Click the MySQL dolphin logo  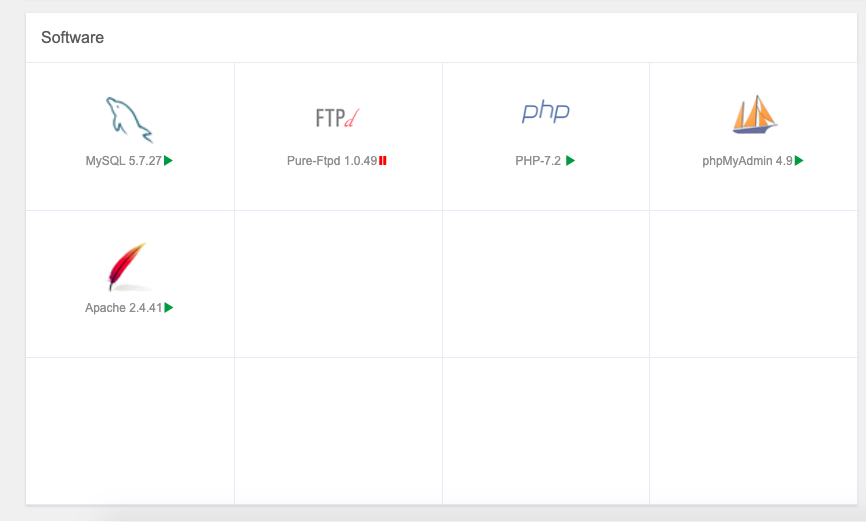129,119
